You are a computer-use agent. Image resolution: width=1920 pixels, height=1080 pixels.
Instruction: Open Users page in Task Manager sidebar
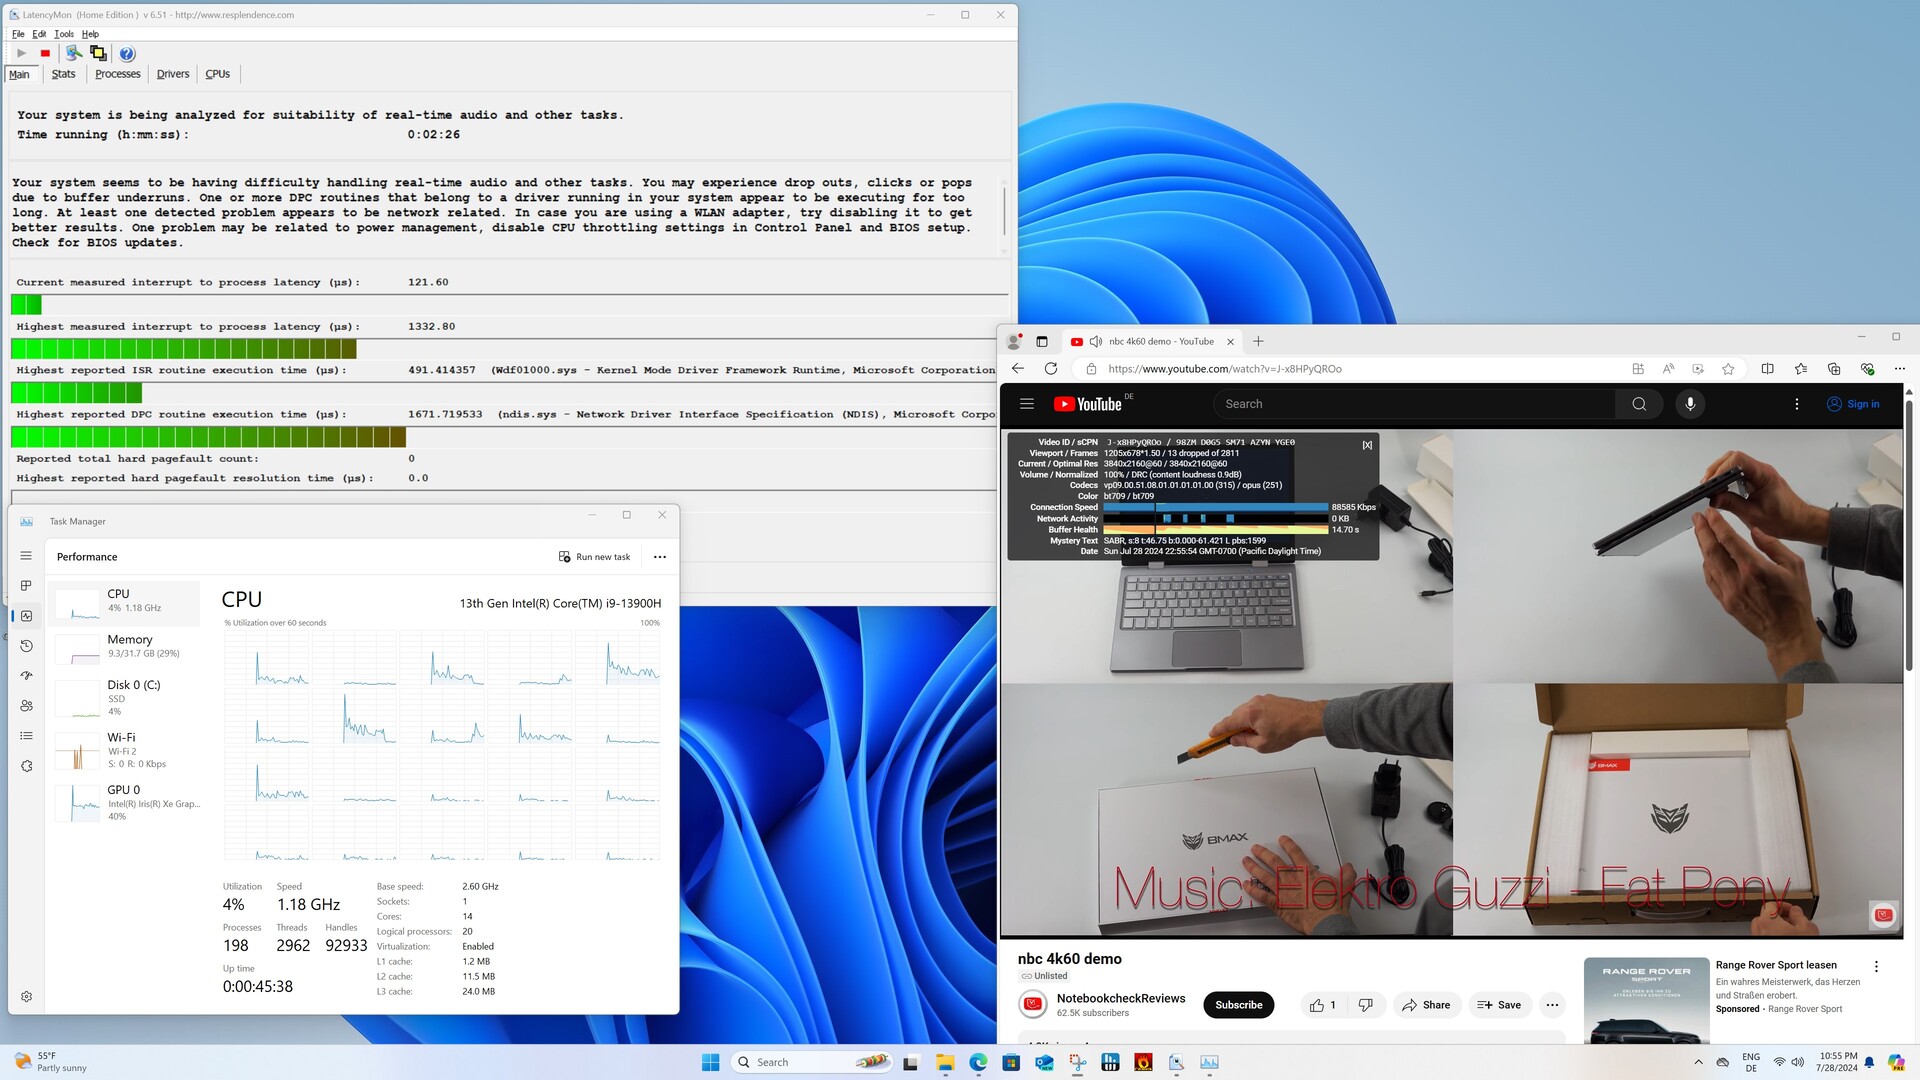click(x=27, y=706)
